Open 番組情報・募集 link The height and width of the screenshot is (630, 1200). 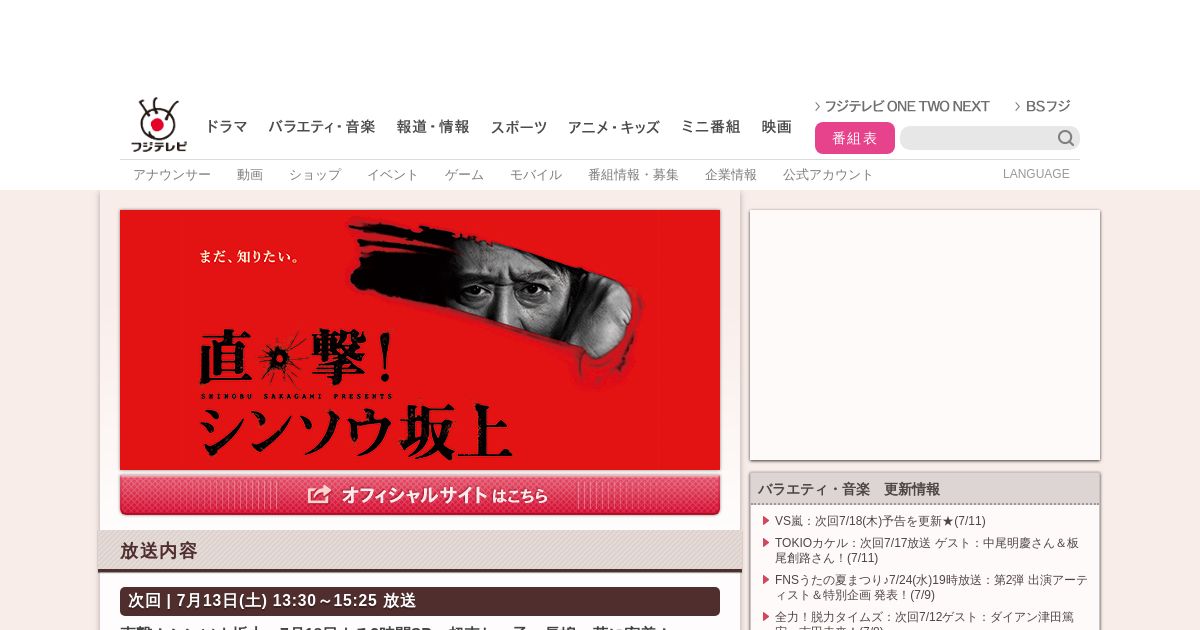633,175
